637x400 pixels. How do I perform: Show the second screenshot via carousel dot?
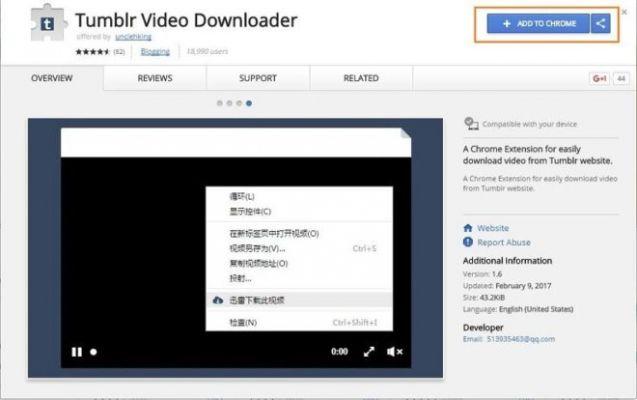coord(230,103)
